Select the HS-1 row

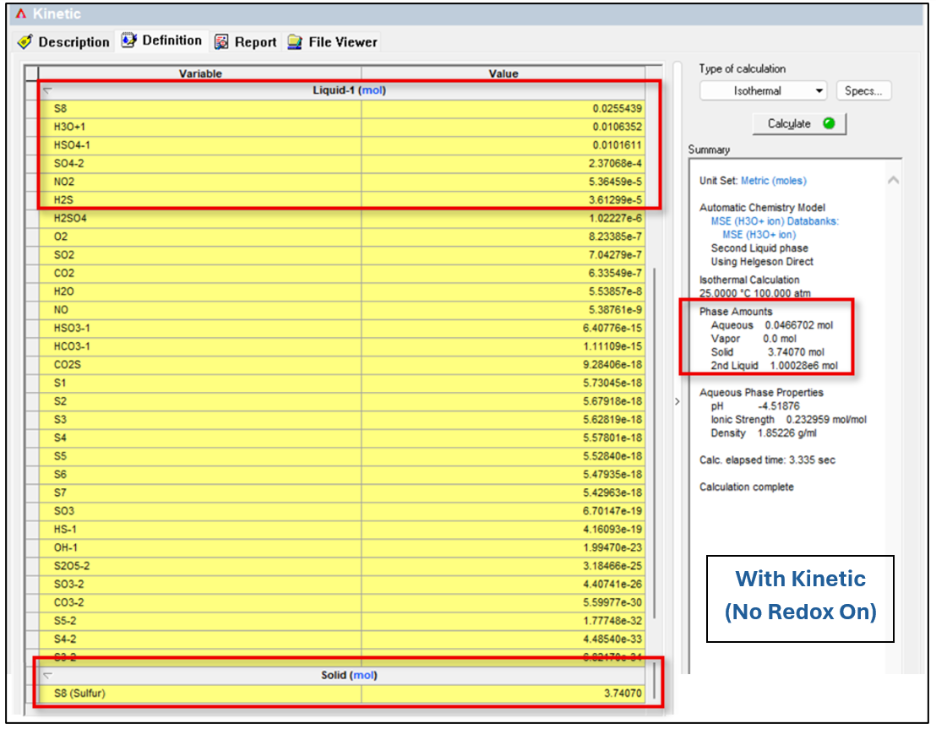(341, 530)
